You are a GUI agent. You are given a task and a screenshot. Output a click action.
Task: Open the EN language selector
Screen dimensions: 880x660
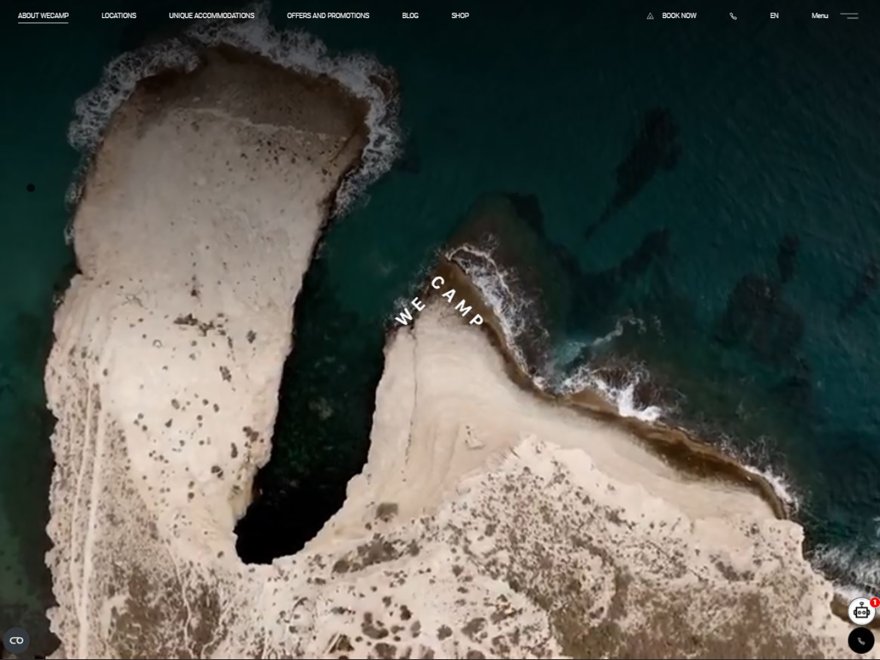(774, 16)
